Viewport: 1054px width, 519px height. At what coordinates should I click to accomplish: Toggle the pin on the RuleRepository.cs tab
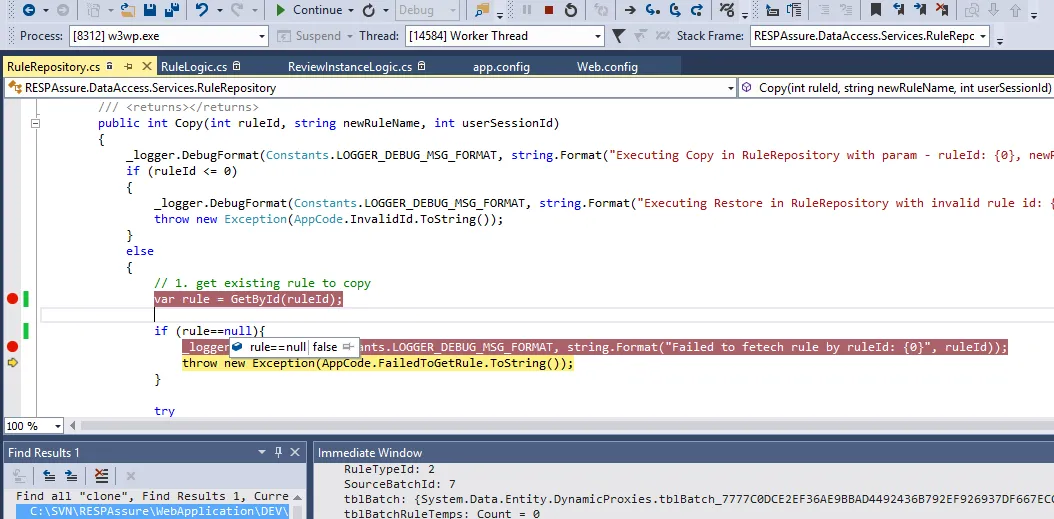[x=128, y=67]
